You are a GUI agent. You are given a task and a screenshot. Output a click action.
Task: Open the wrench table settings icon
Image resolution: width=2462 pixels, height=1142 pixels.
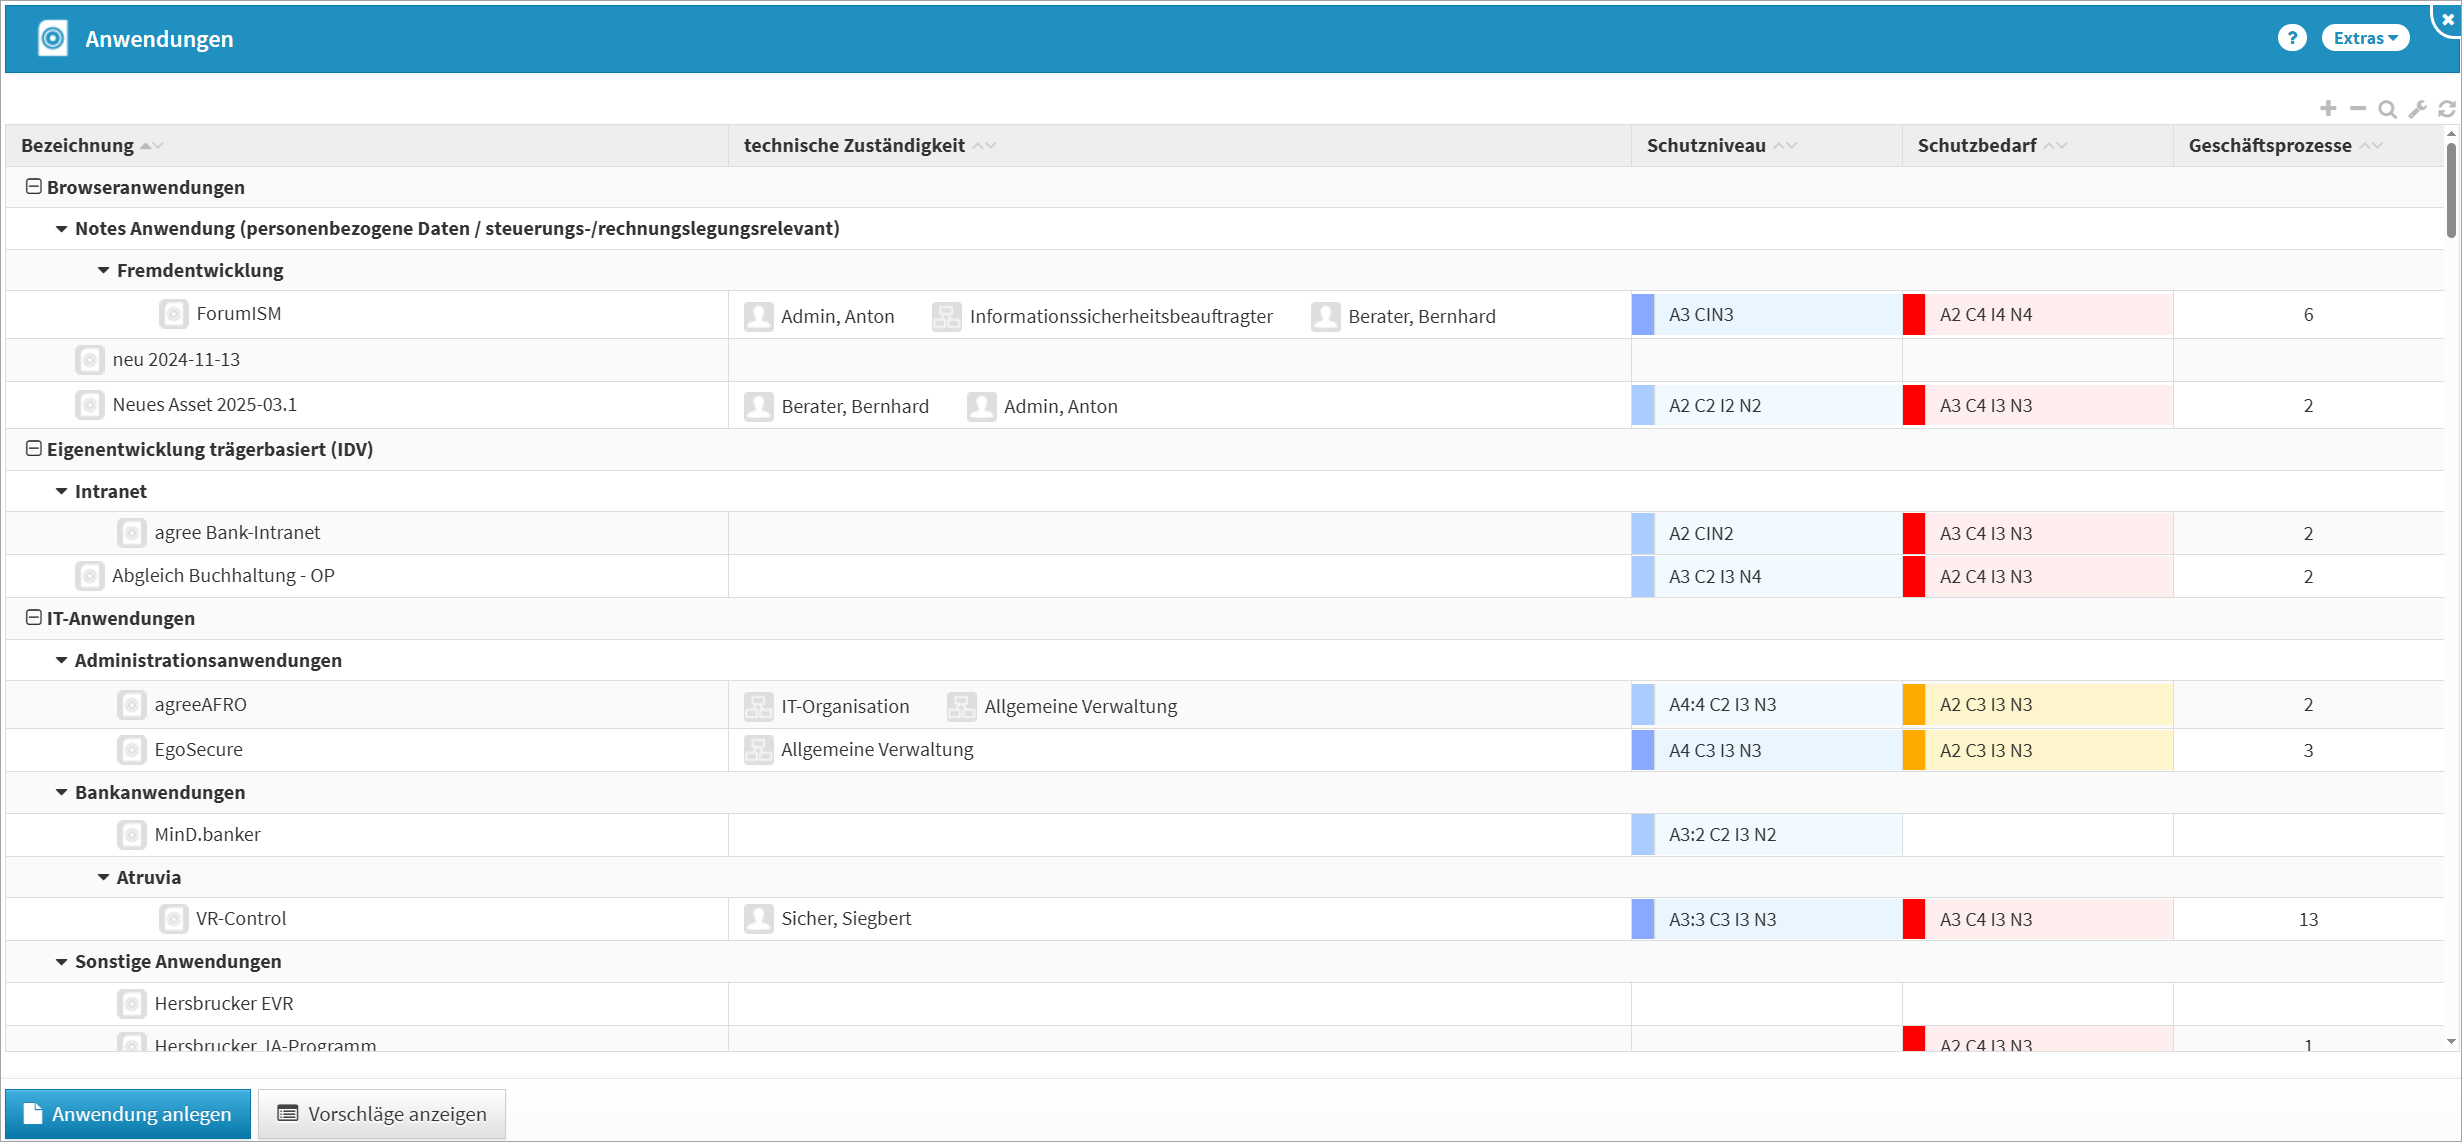tap(2417, 110)
